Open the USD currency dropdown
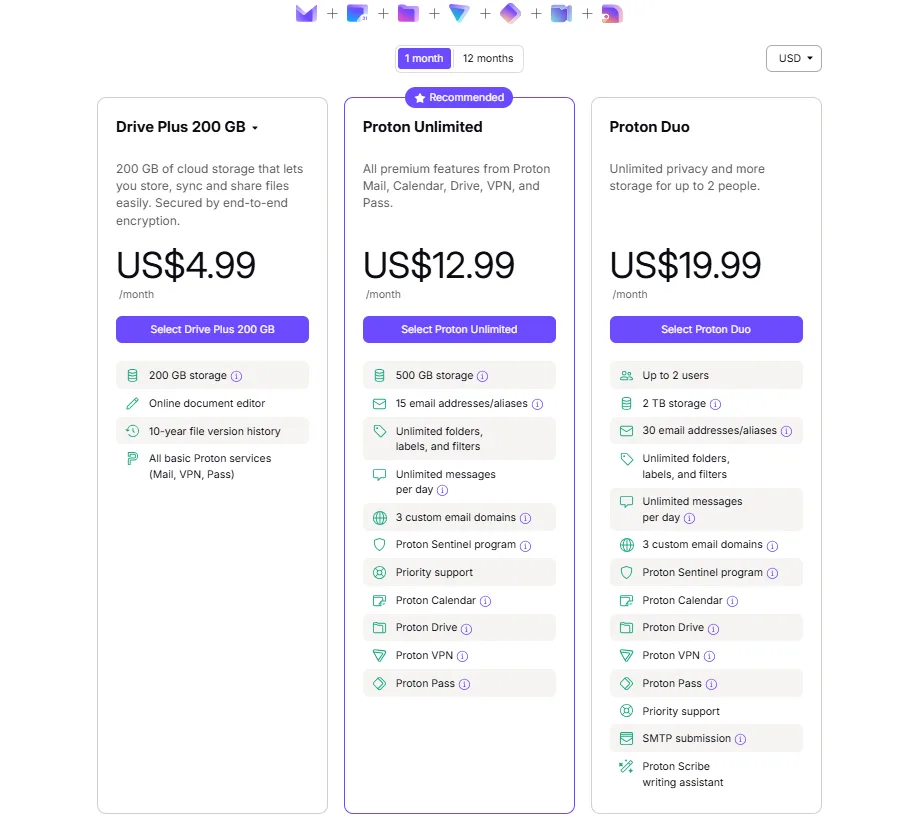The height and width of the screenshot is (831, 908). coord(793,58)
